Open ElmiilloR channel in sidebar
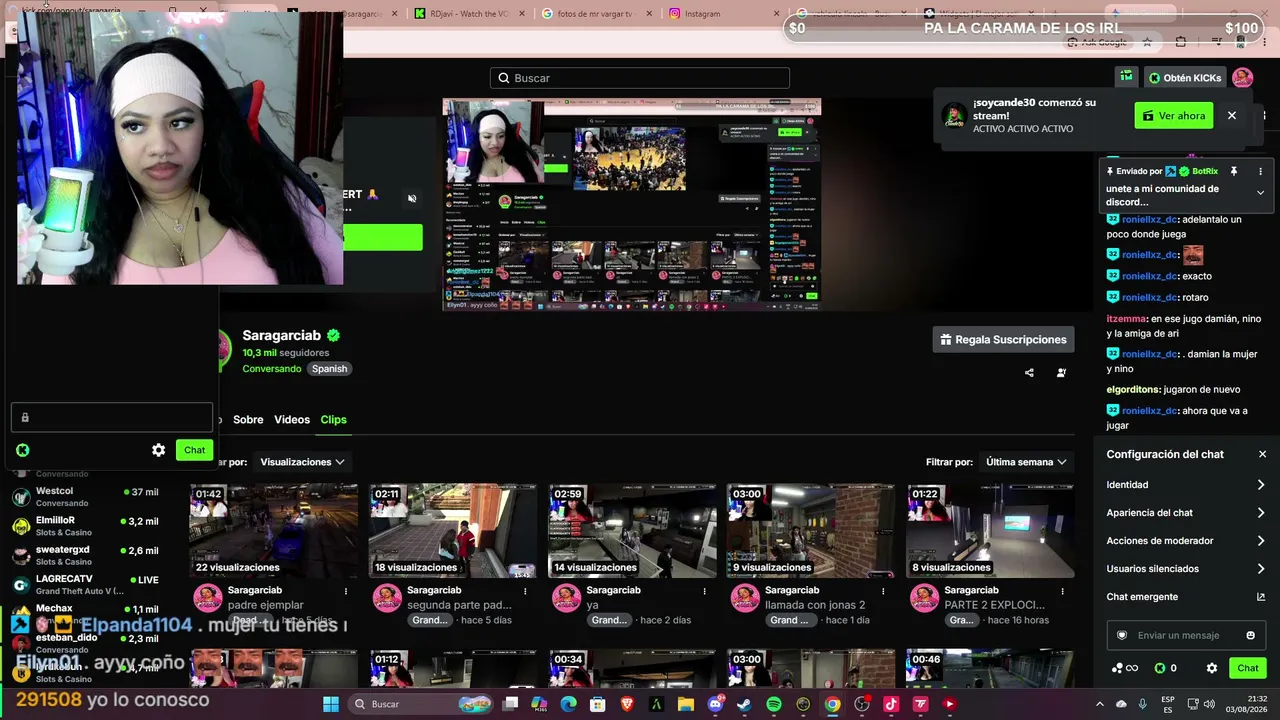 (x=84, y=526)
